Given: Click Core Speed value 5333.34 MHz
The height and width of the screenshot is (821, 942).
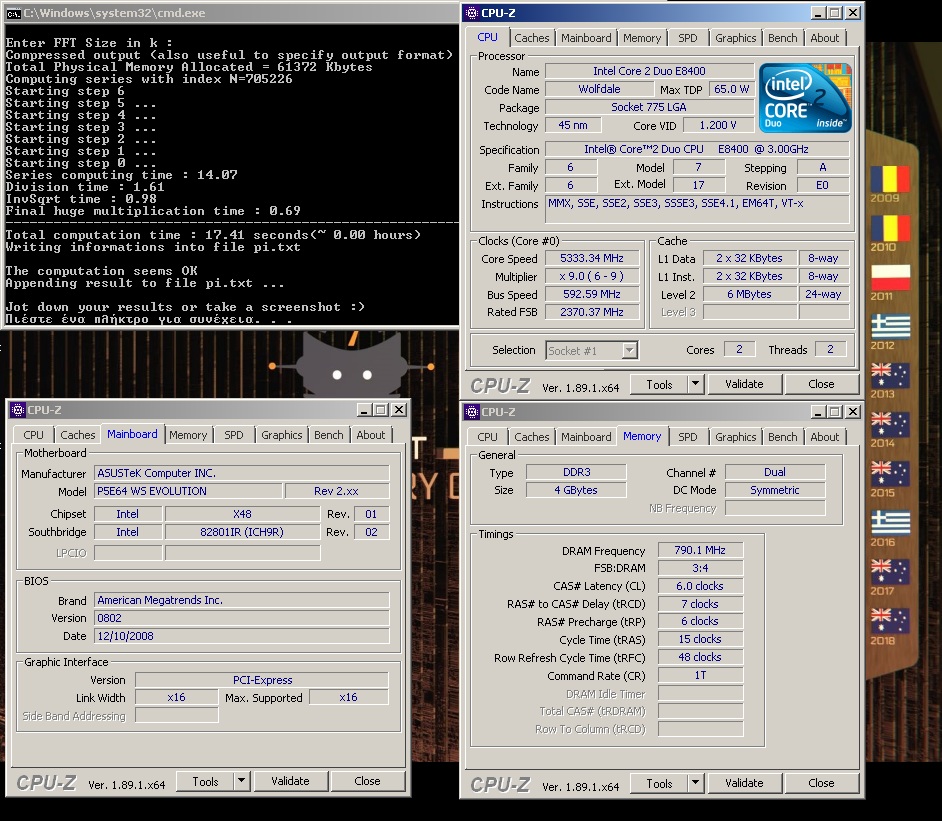Looking at the screenshot, I should click(592, 258).
